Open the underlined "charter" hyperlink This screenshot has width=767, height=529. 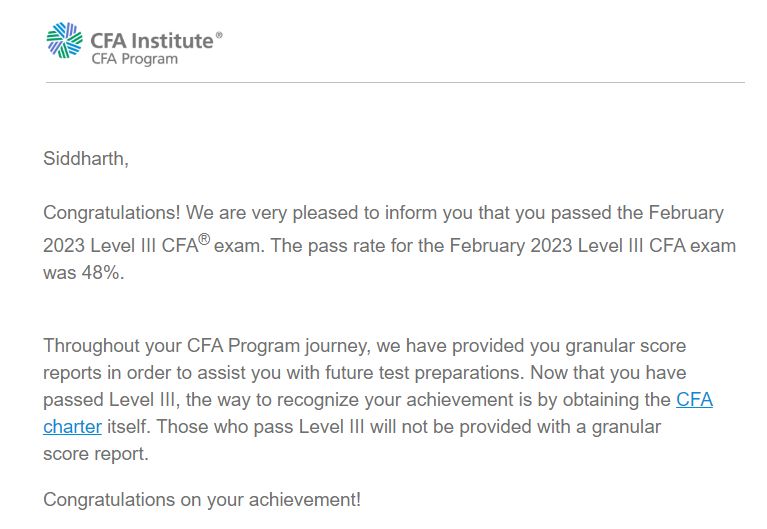72,427
